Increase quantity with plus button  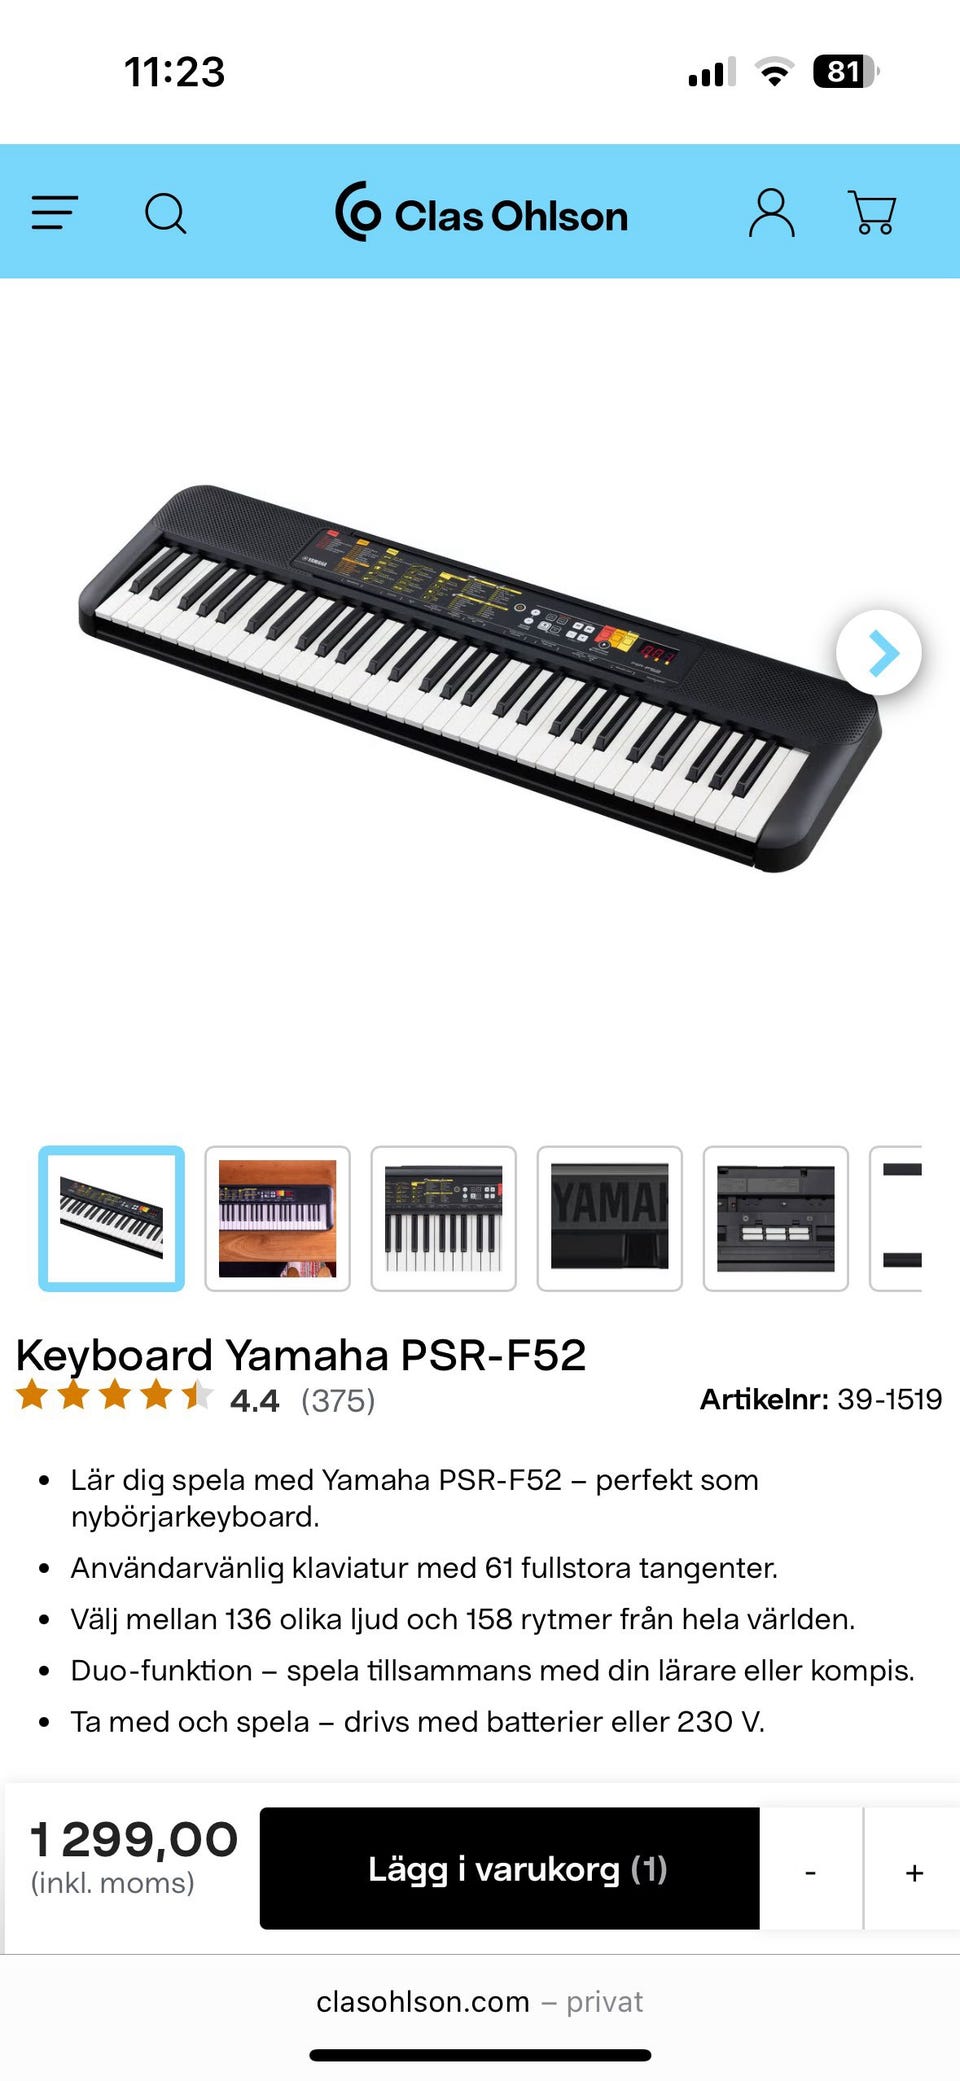(913, 1868)
